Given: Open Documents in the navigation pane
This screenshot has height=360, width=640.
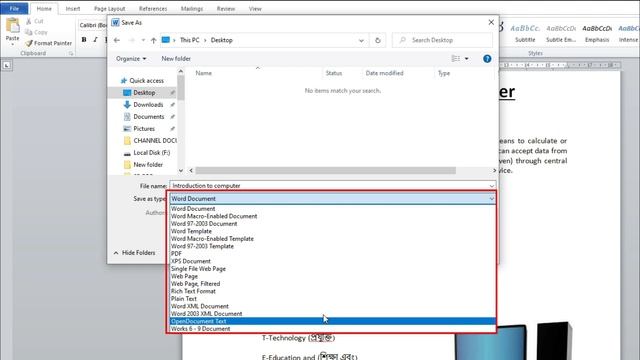Looking at the screenshot, I should [149, 117].
